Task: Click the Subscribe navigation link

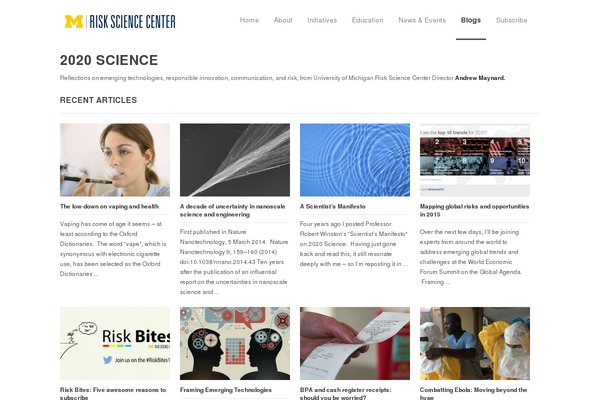Action: [x=512, y=20]
